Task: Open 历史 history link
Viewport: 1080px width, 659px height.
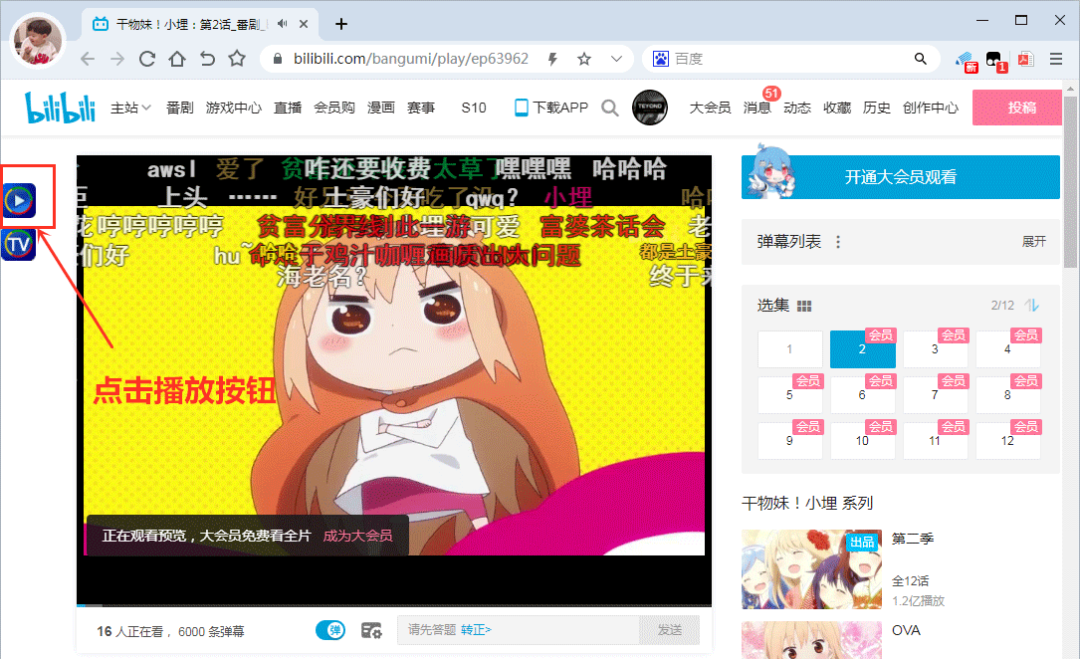Action: coord(877,108)
